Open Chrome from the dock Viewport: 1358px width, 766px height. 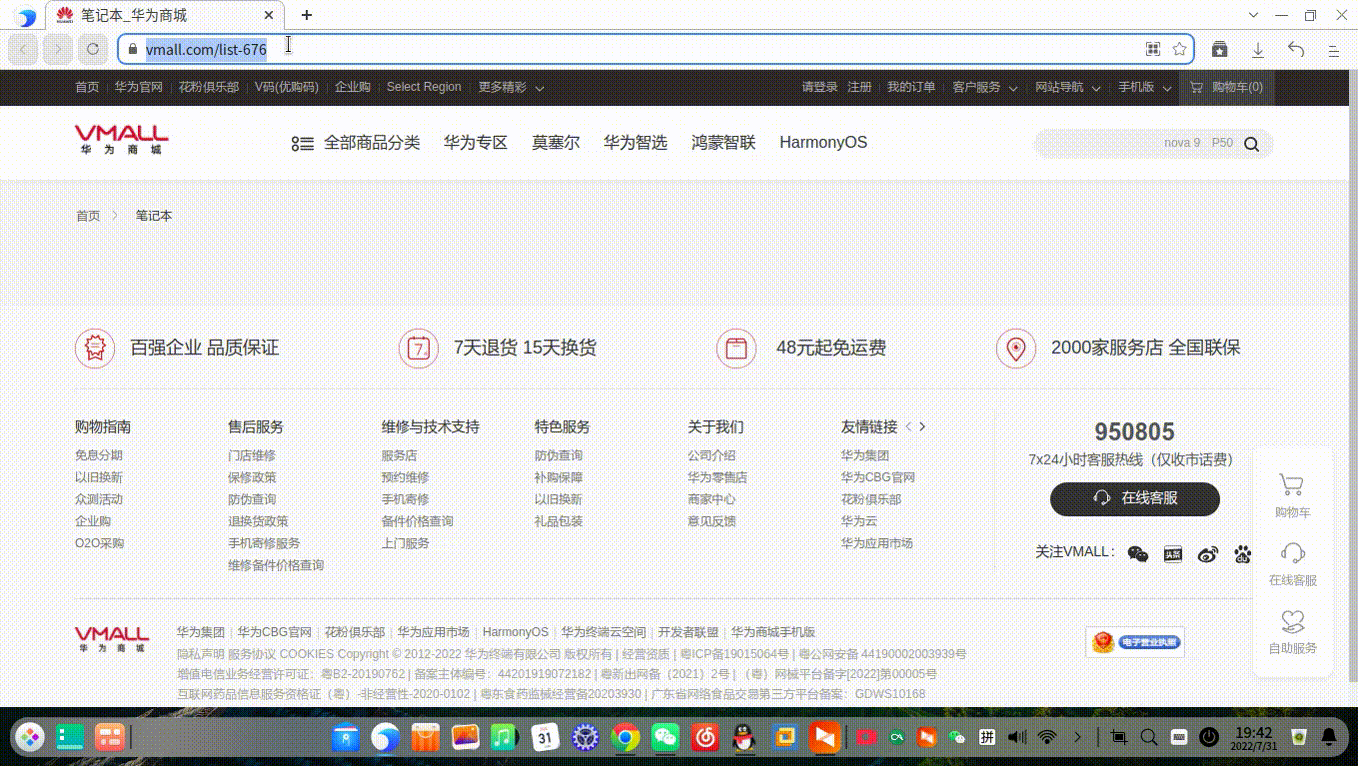[x=626, y=738]
